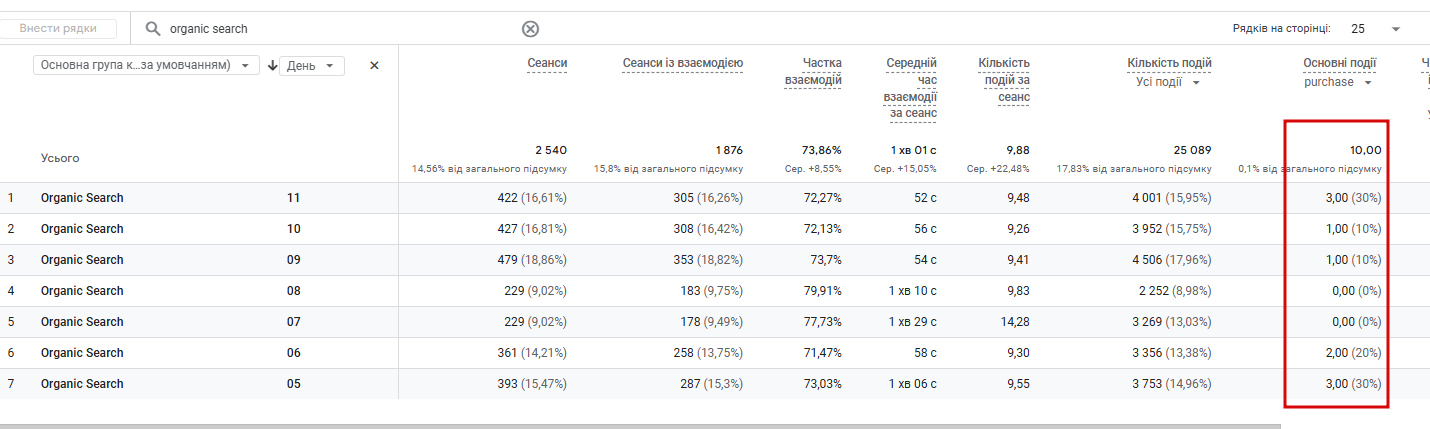Click Кількість подій за сеанс header
This screenshot has height=429, width=1430.
click(x=1004, y=80)
